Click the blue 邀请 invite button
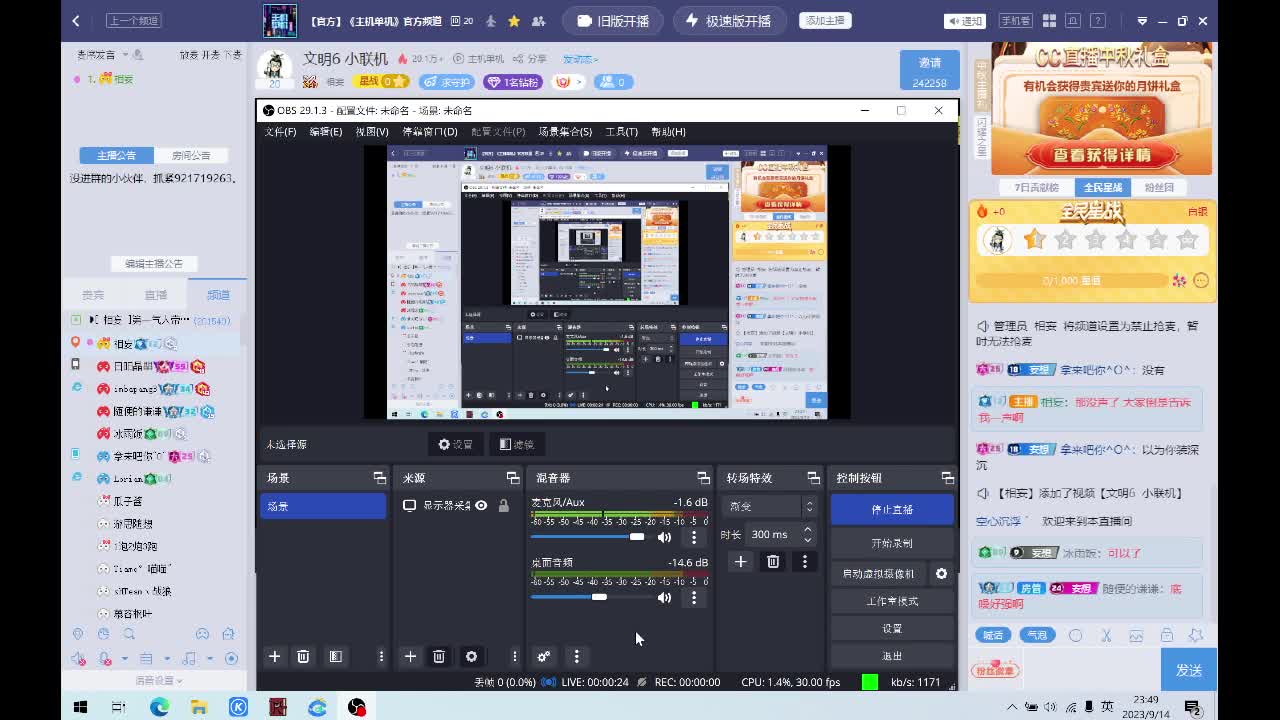 pyautogui.click(x=929, y=71)
